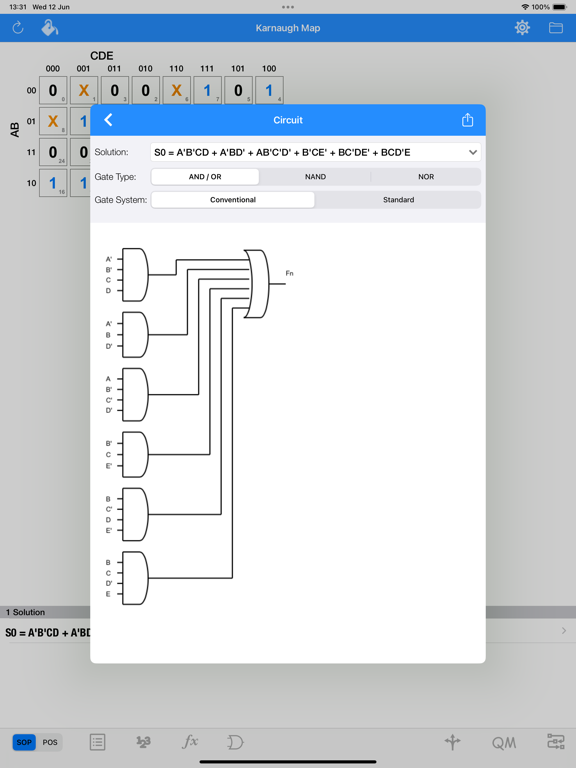Tap the BC'DE' AND gate

click(x=135, y=514)
